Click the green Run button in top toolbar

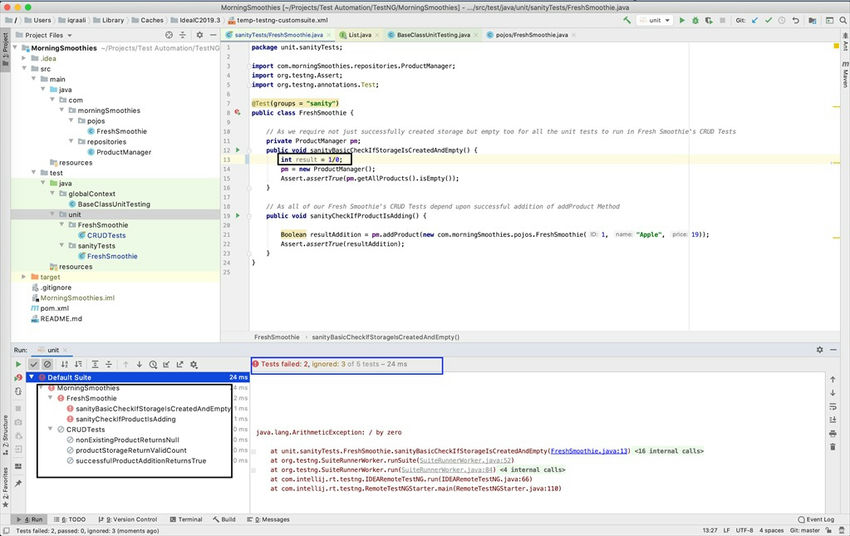pyautogui.click(x=682, y=20)
